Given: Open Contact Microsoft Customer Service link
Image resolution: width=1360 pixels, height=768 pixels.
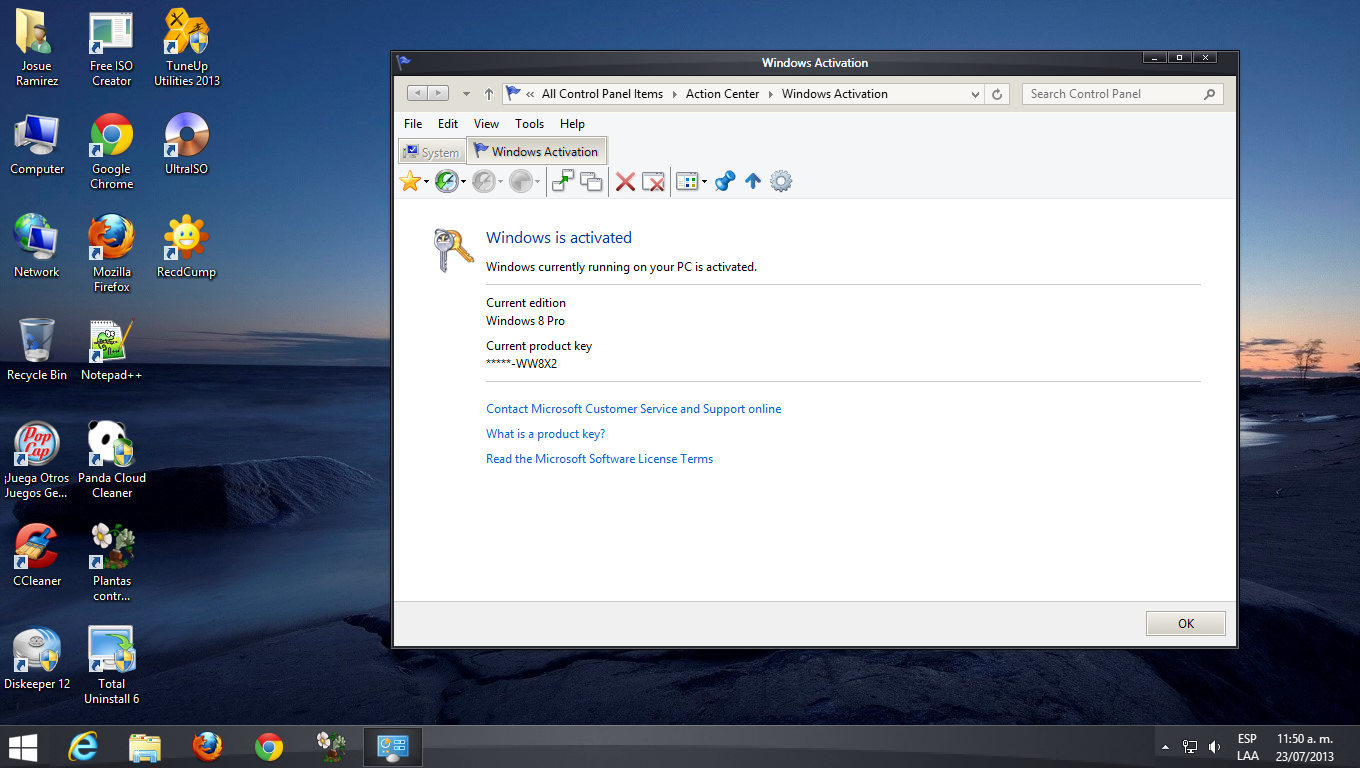Looking at the screenshot, I should pyautogui.click(x=634, y=409).
